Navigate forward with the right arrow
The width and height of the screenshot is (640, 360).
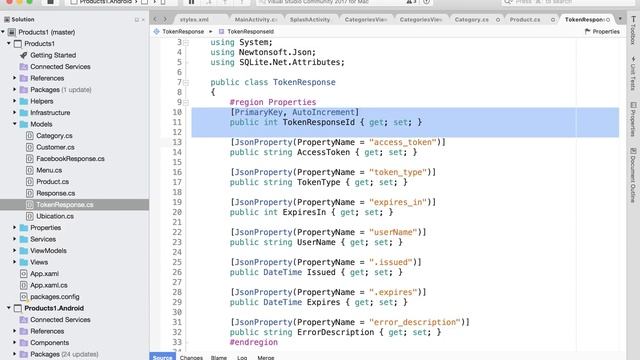coord(165,19)
